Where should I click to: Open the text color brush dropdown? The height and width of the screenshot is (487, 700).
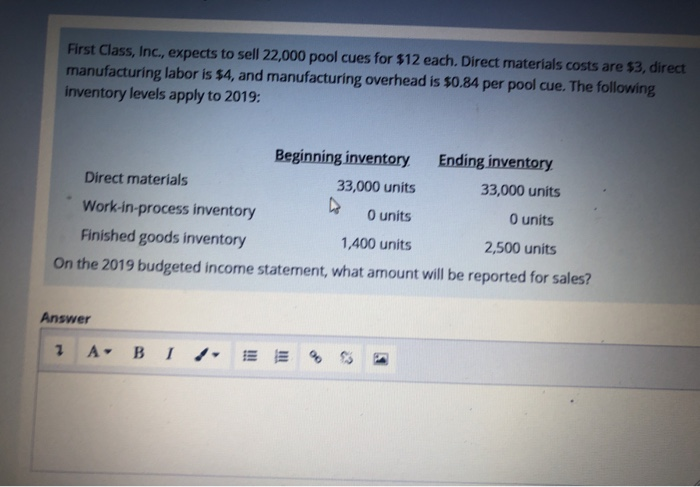[x=207, y=355]
